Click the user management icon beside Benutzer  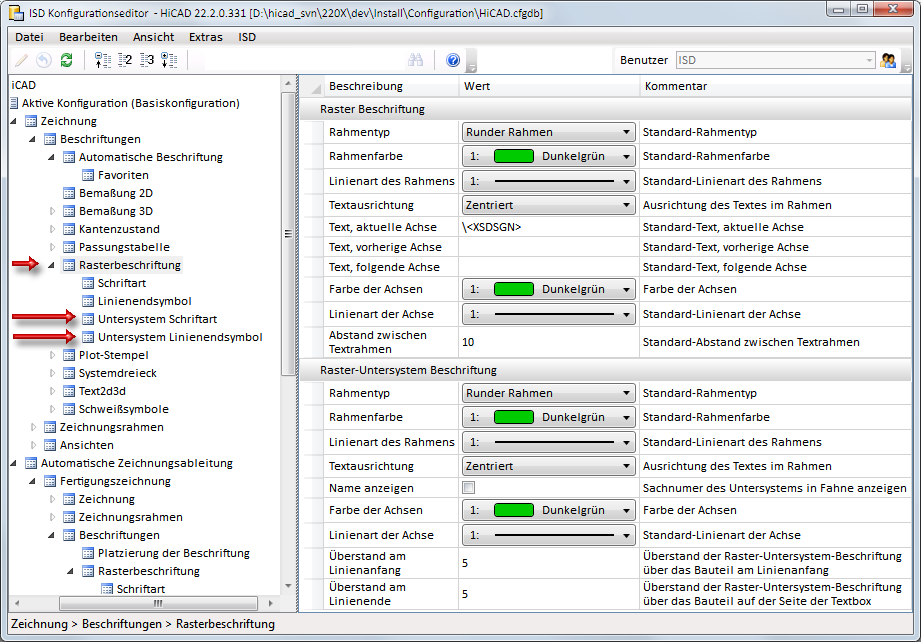click(887, 61)
